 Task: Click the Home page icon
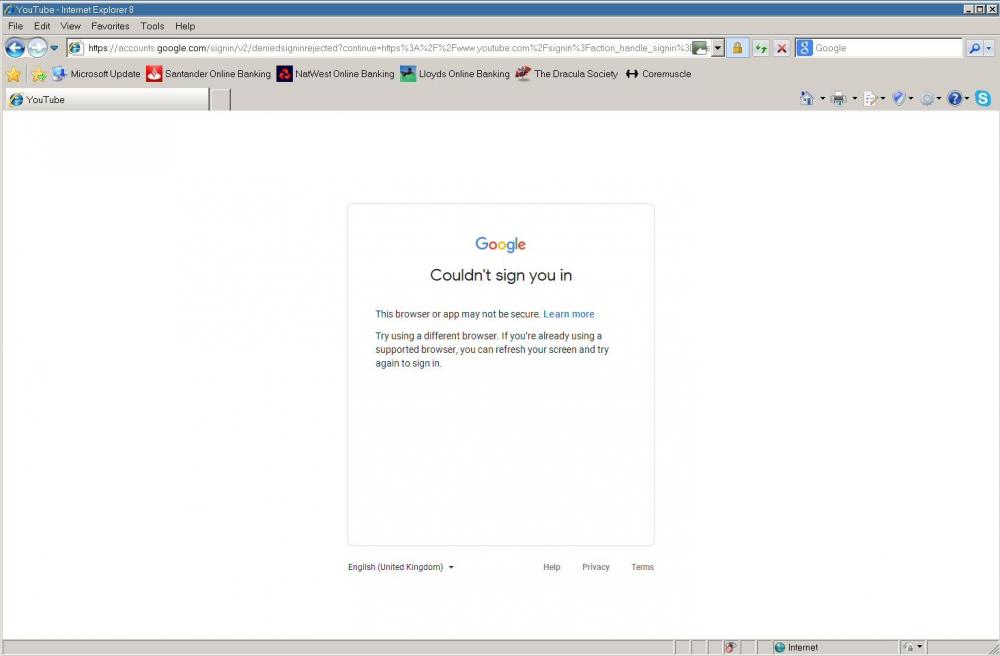807,98
